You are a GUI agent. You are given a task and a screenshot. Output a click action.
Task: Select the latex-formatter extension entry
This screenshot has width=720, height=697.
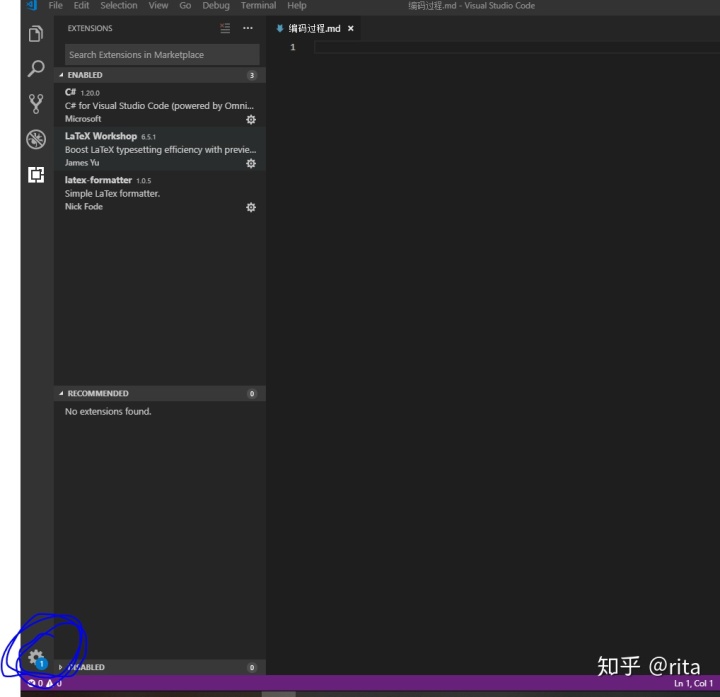pos(160,193)
